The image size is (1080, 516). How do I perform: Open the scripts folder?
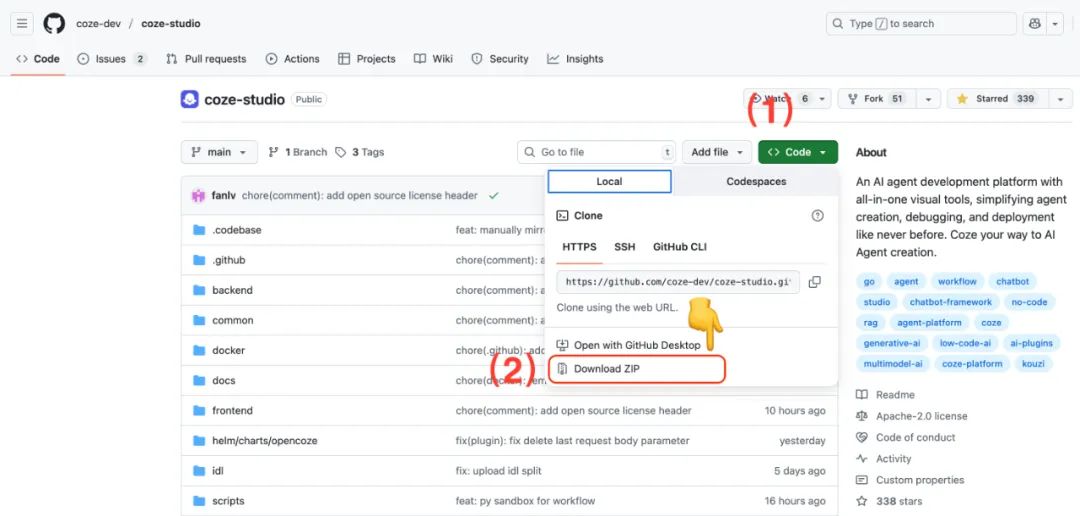point(228,501)
